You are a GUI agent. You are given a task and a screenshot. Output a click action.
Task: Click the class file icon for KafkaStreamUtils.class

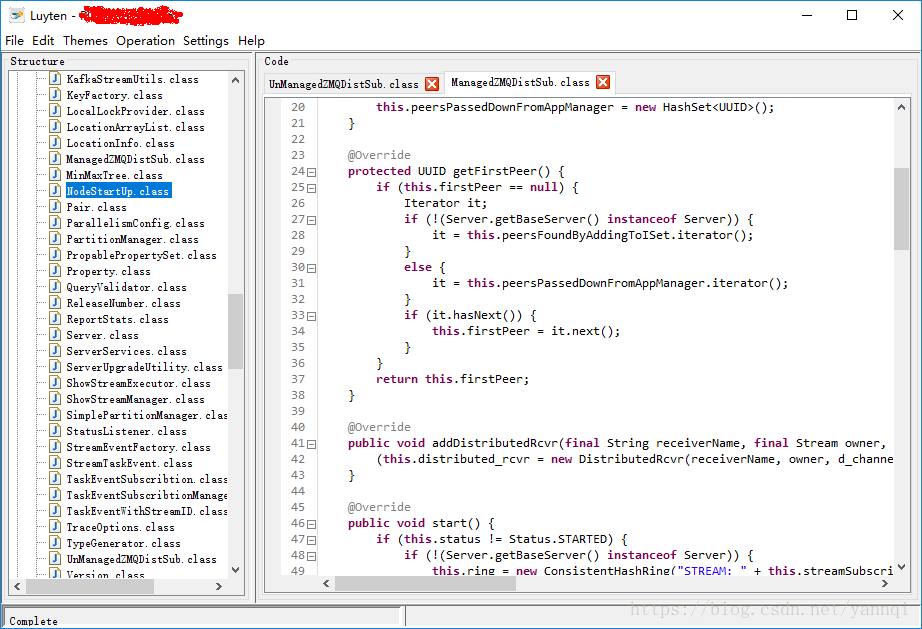(x=55, y=79)
